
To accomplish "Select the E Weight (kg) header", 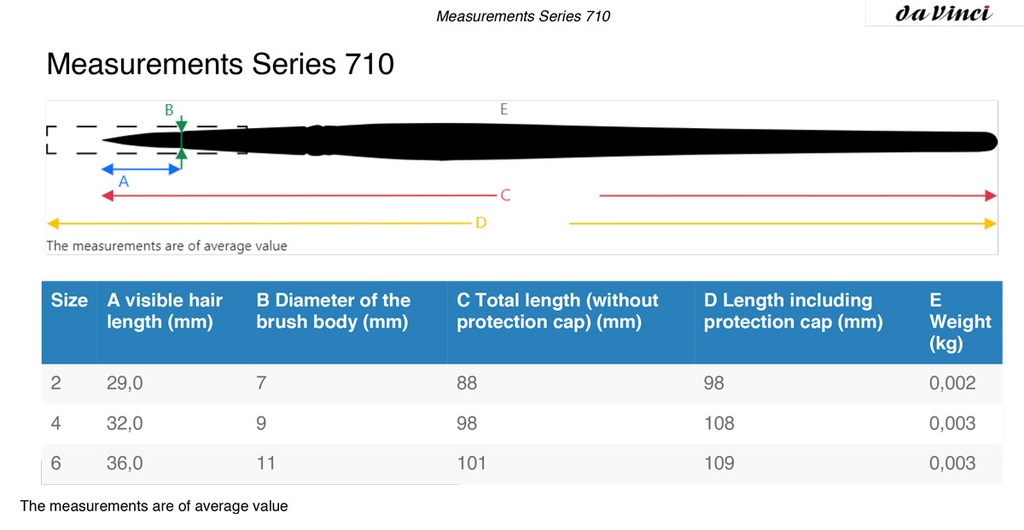I will (x=960, y=322).
